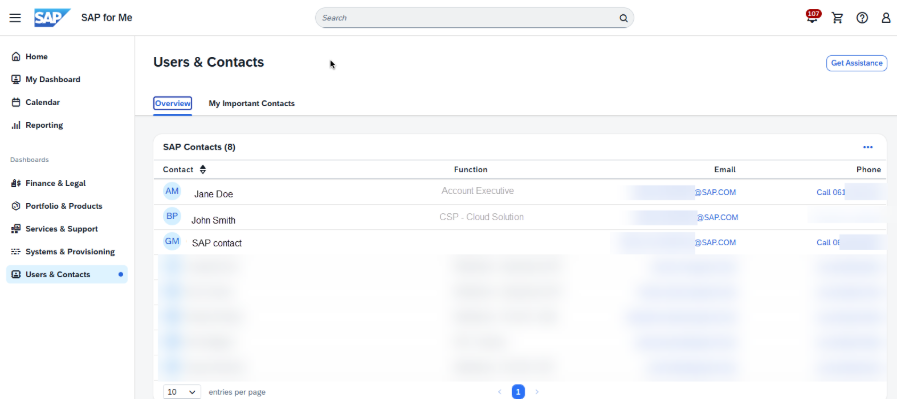Click the Portfolio & Products icon
Viewport: 897px width, 399px height.
coord(15,206)
